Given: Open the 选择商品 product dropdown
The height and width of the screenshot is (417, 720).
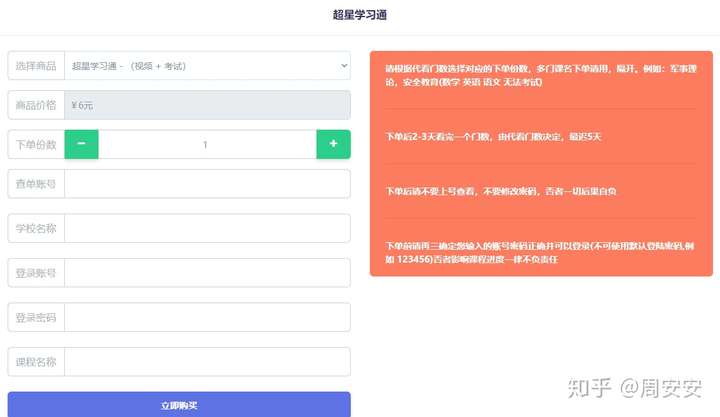Looking at the screenshot, I should [207, 66].
